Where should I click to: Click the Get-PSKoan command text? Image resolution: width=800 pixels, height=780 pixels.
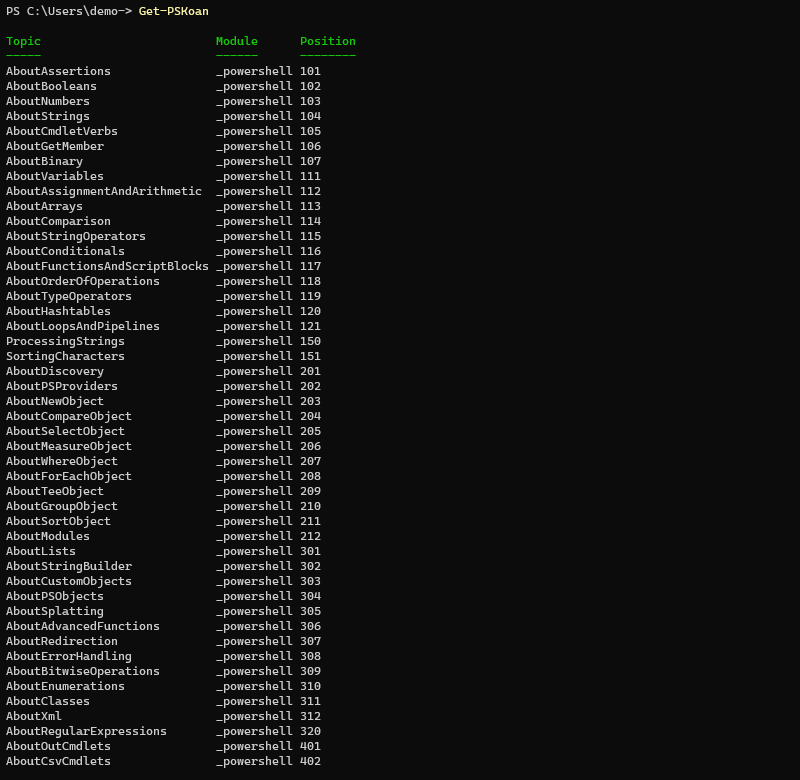(x=173, y=11)
